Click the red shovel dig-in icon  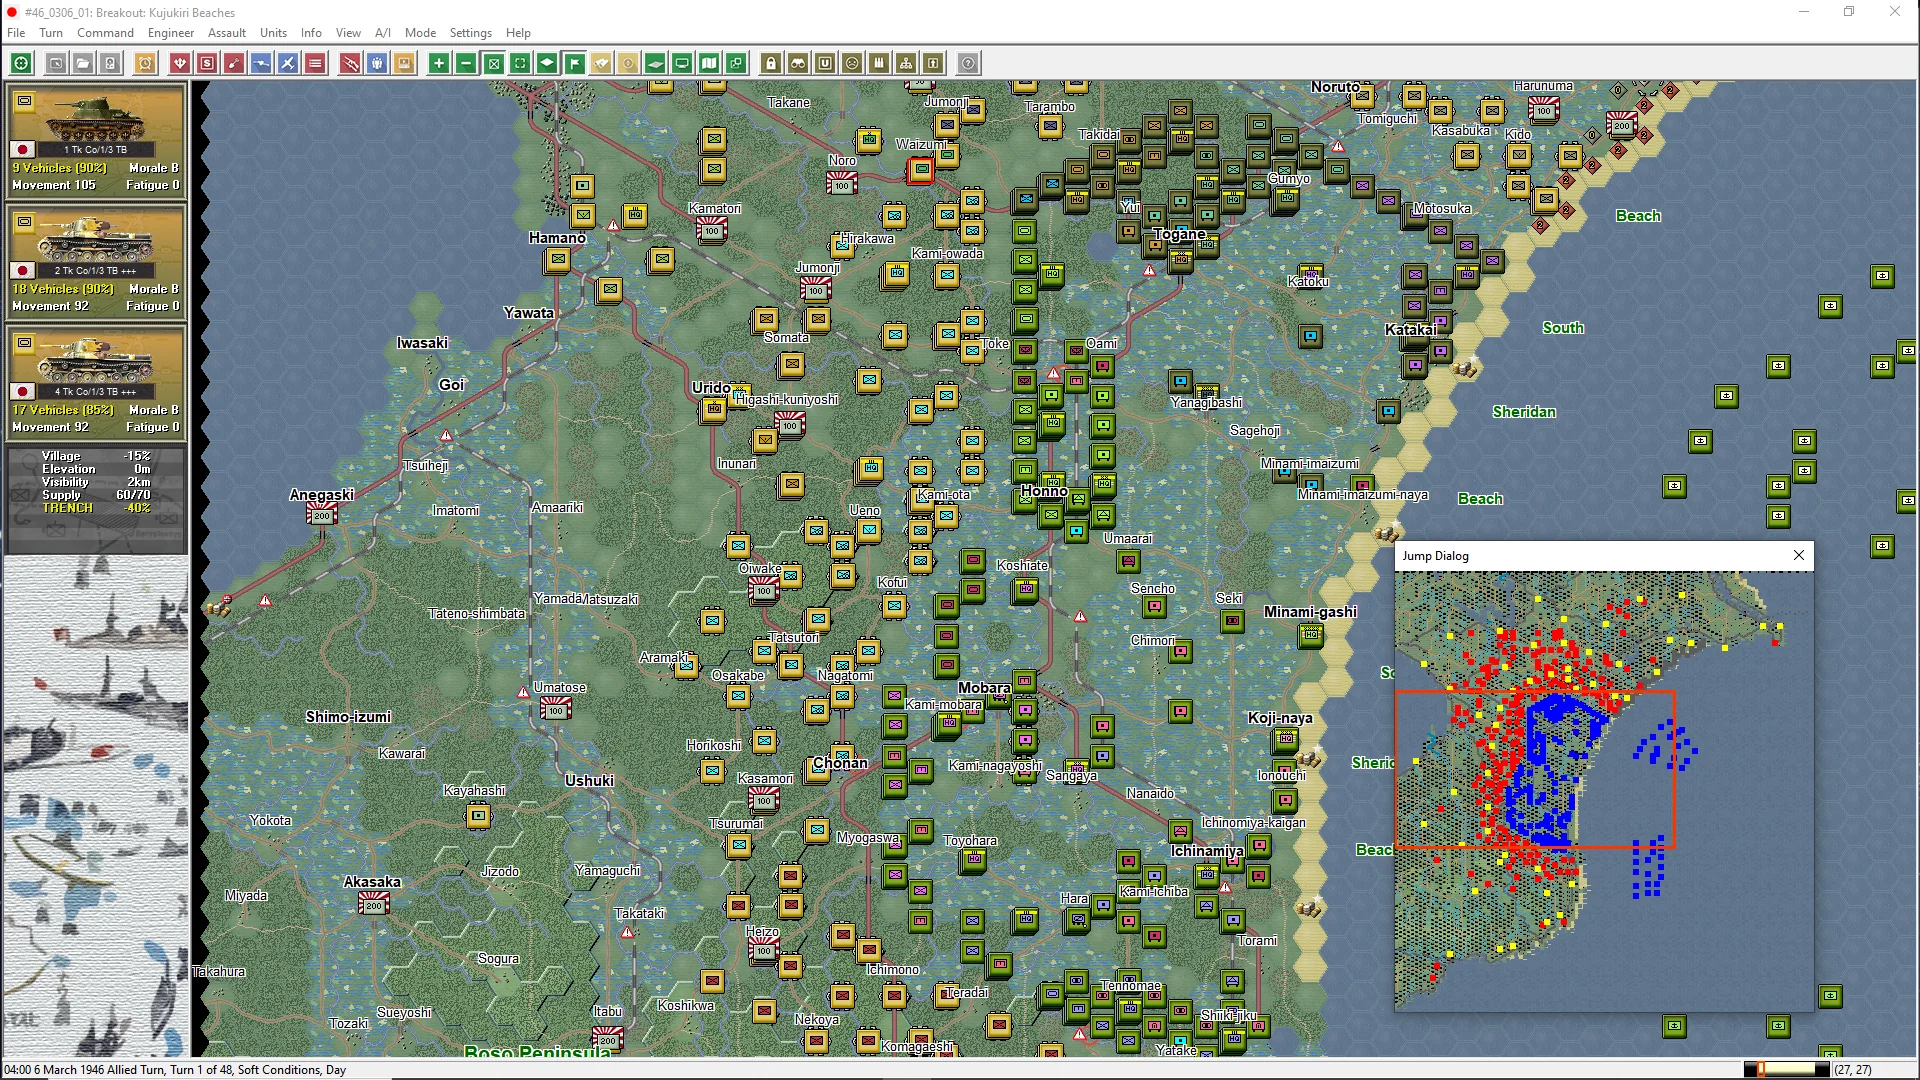(x=234, y=64)
